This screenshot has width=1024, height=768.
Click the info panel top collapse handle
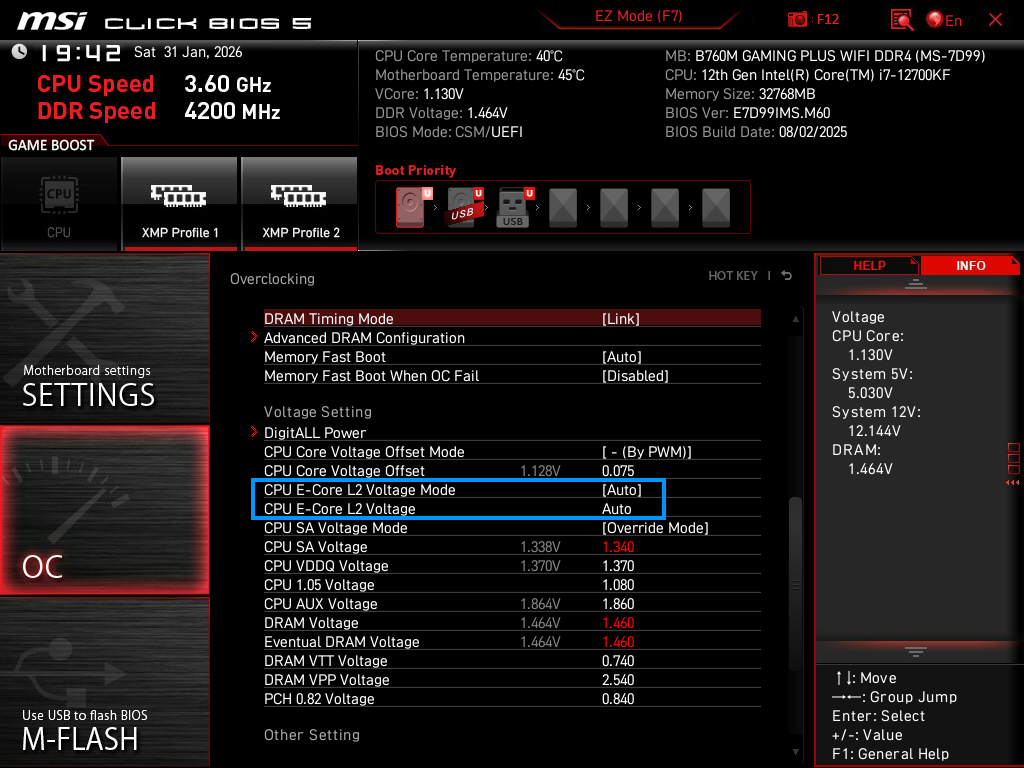[x=916, y=283]
